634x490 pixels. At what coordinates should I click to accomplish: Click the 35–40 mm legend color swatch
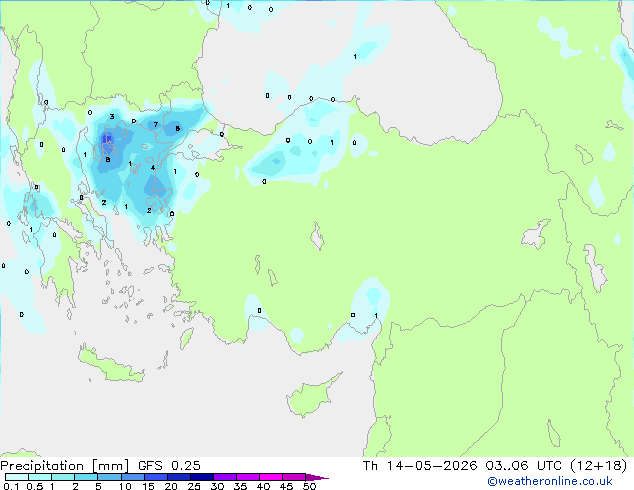pos(248,477)
